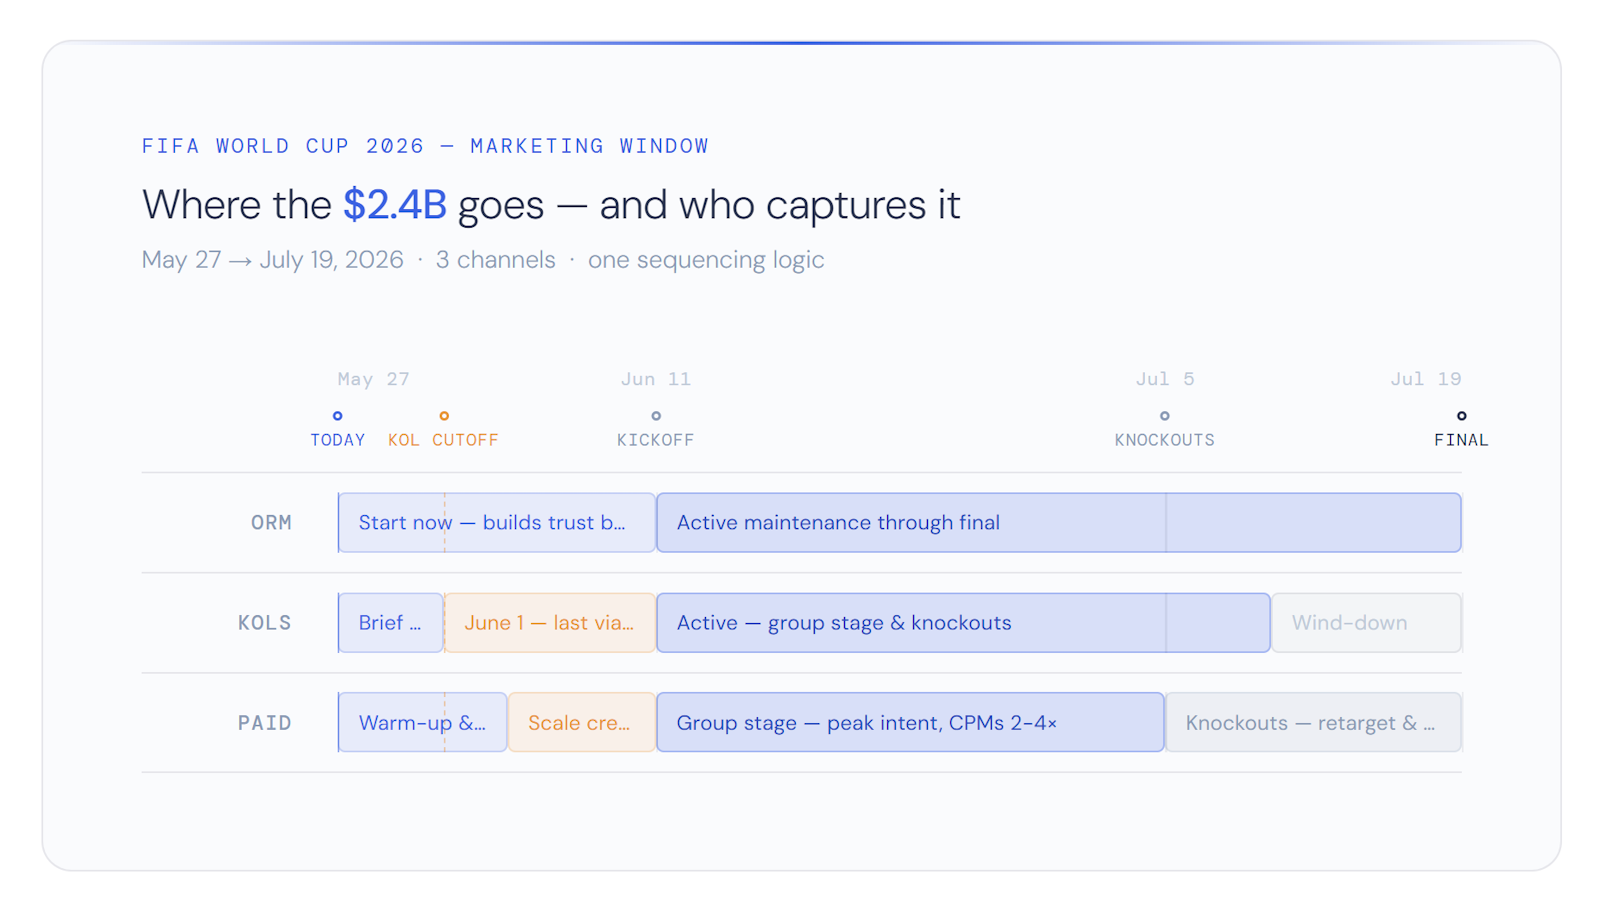The width and height of the screenshot is (1600, 913).
Task: Click the 'Jul 19' date label
Action: pyautogui.click(x=1426, y=379)
